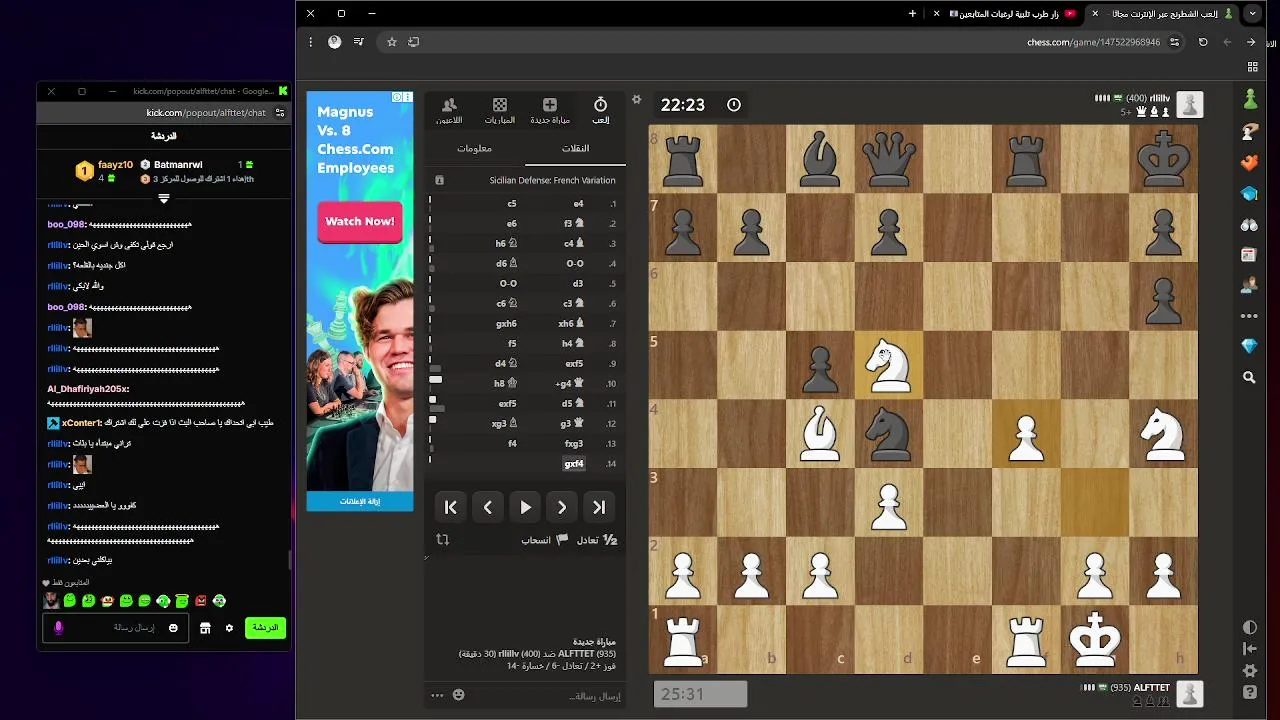Viewport: 1280px width, 720px height.
Task: Toggle light/dark theme in the sidebar
Action: pos(1249,627)
